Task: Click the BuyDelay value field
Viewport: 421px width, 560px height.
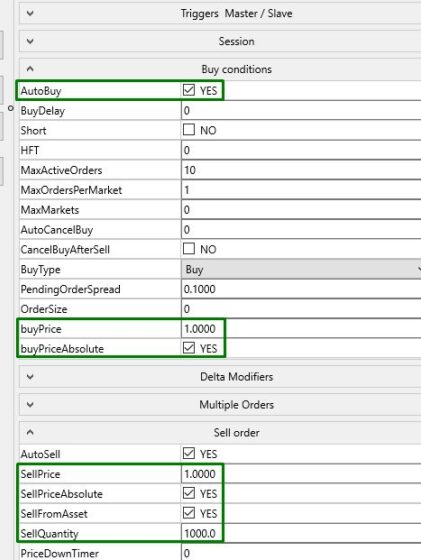Action: tap(301, 111)
